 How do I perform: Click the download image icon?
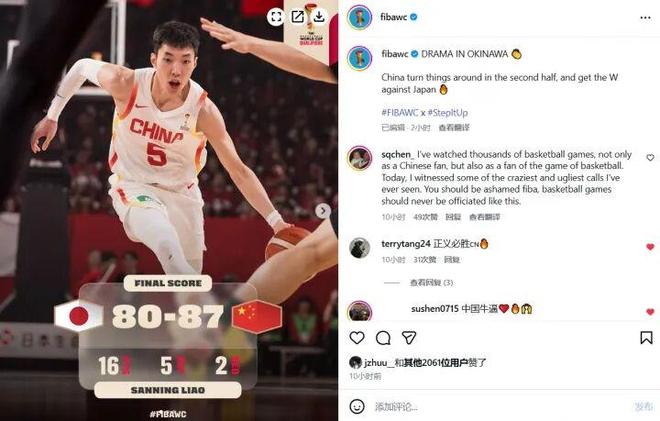click(x=319, y=17)
